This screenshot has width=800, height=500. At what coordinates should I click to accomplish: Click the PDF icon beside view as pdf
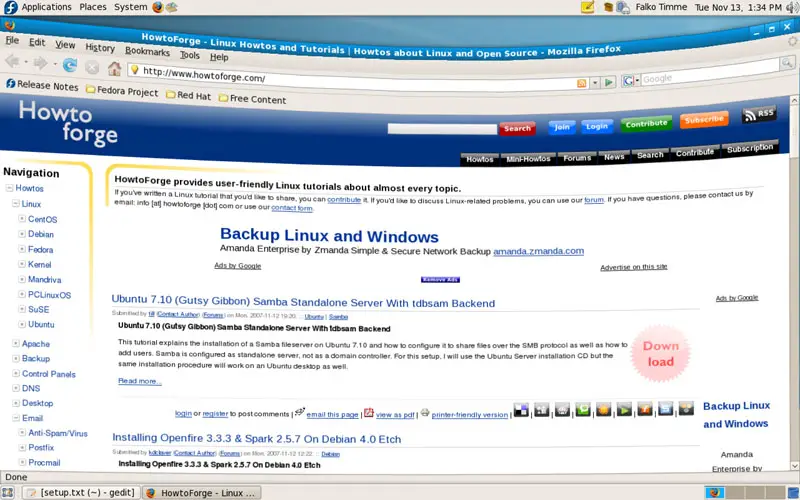(x=369, y=412)
